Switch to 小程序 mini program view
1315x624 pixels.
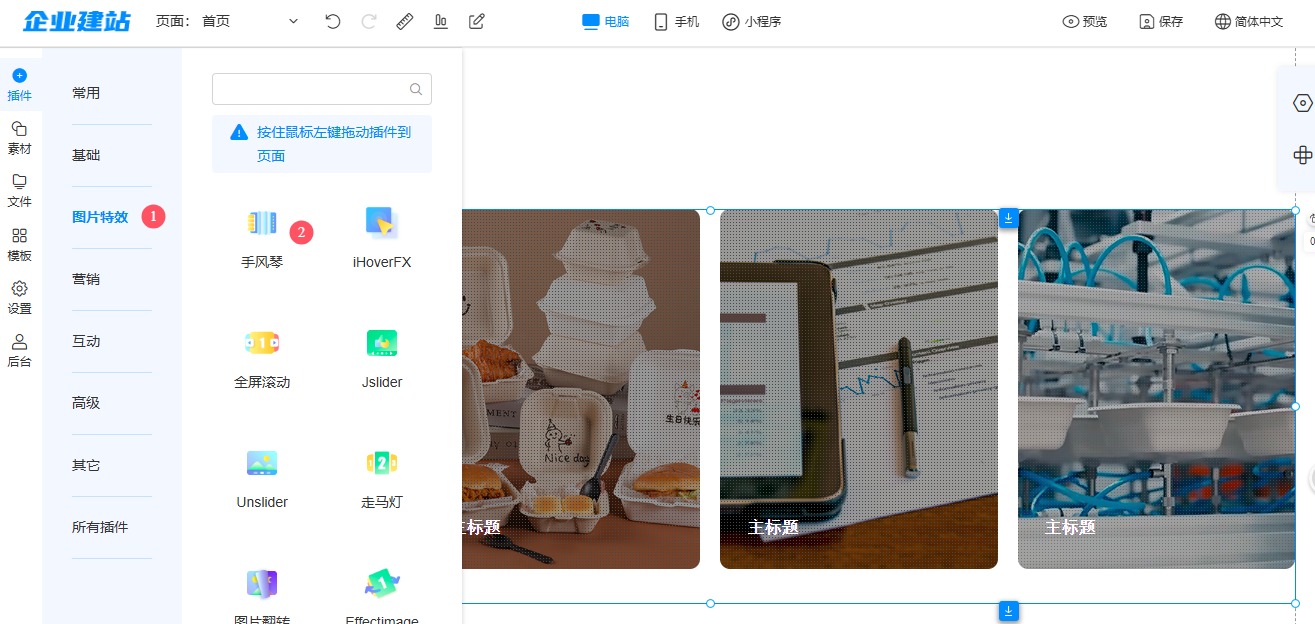(751, 21)
